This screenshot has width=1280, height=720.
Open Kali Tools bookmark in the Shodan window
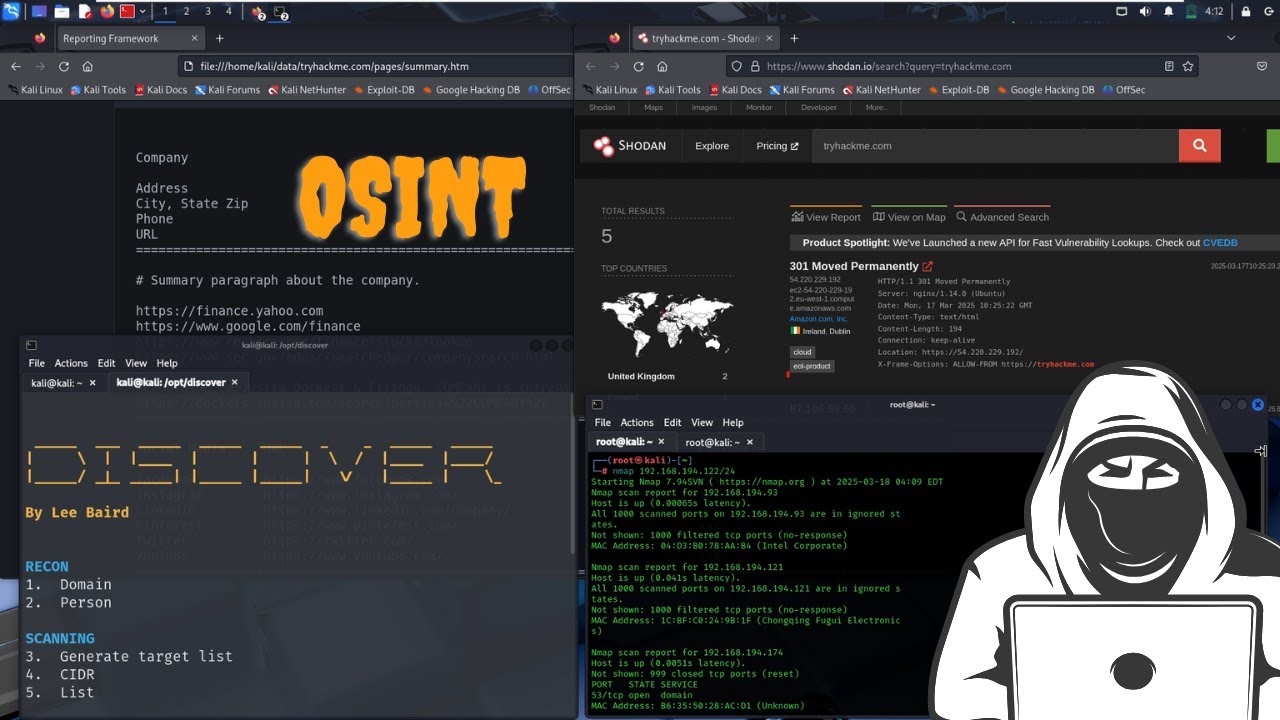[672, 90]
